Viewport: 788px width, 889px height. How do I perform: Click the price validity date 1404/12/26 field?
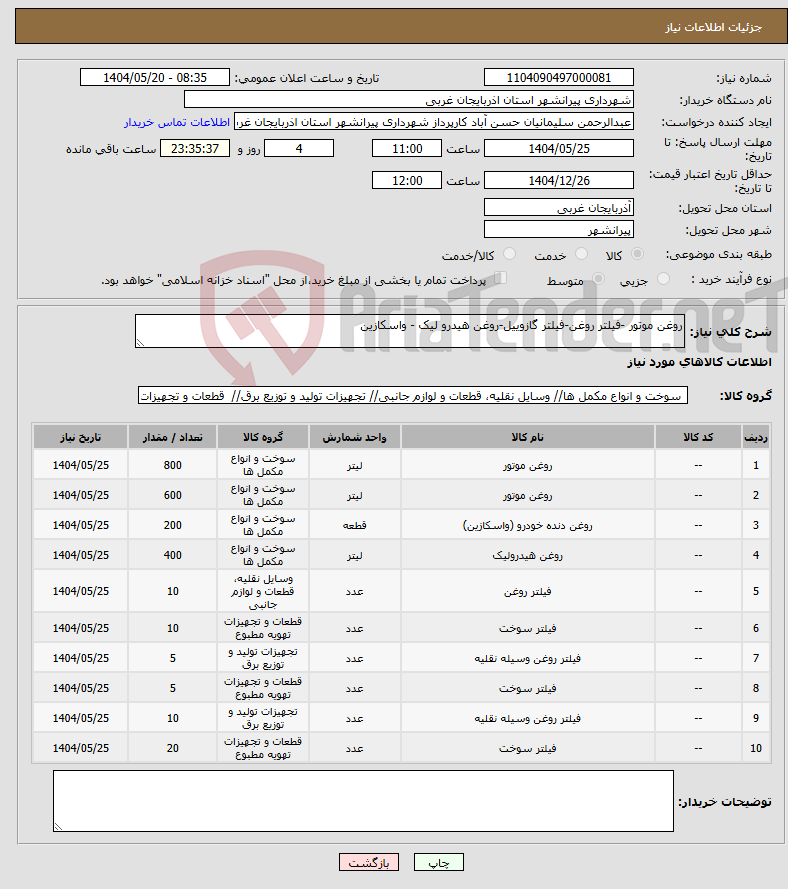pyautogui.click(x=559, y=180)
